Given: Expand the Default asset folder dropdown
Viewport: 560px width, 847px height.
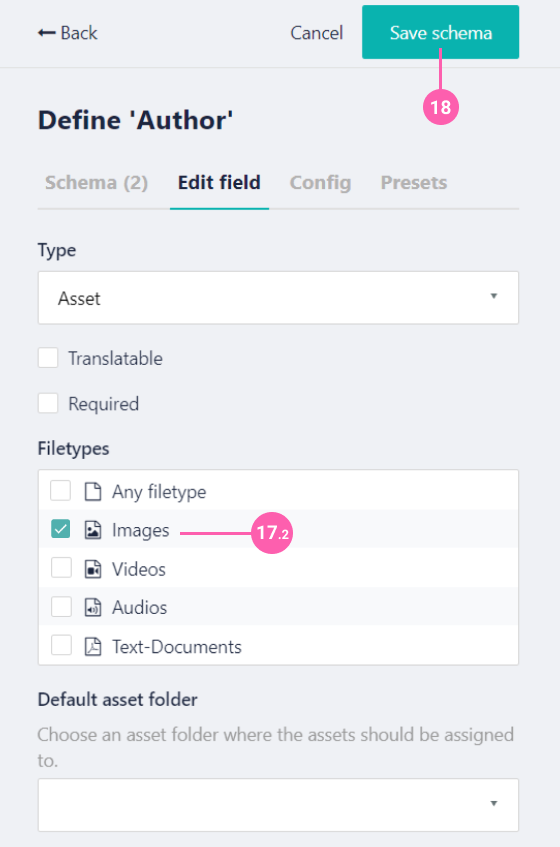Looking at the screenshot, I should (278, 805).
